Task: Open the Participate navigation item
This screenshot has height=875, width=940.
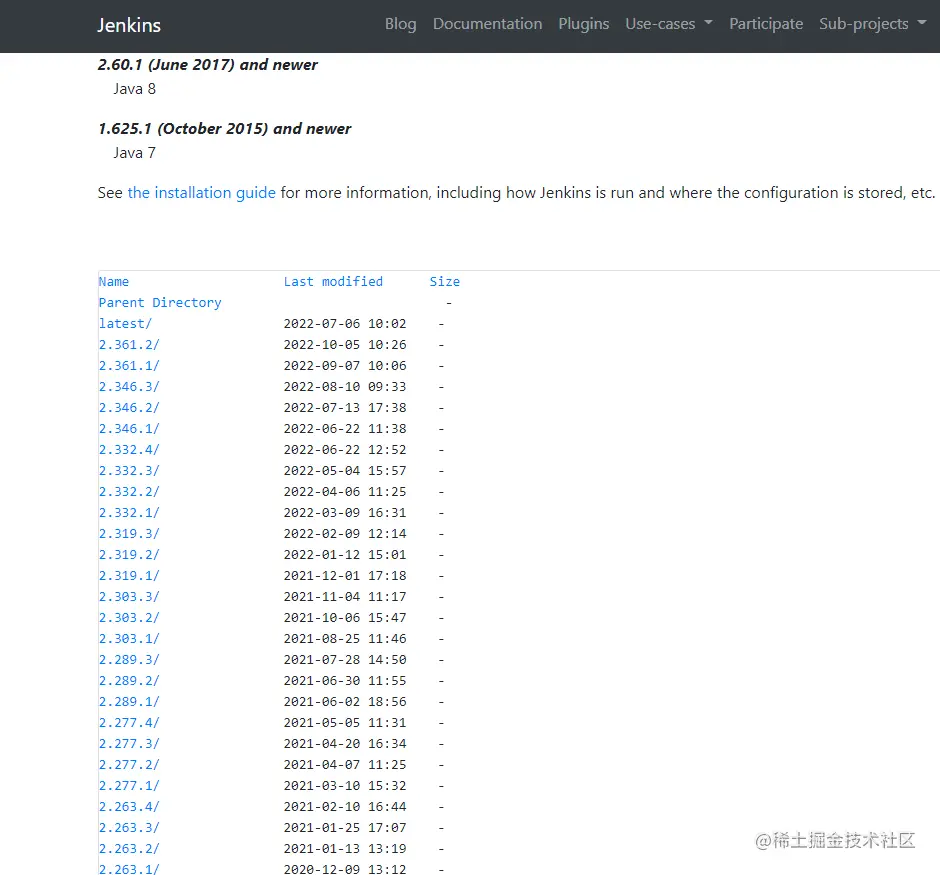Action: (766, 24)
